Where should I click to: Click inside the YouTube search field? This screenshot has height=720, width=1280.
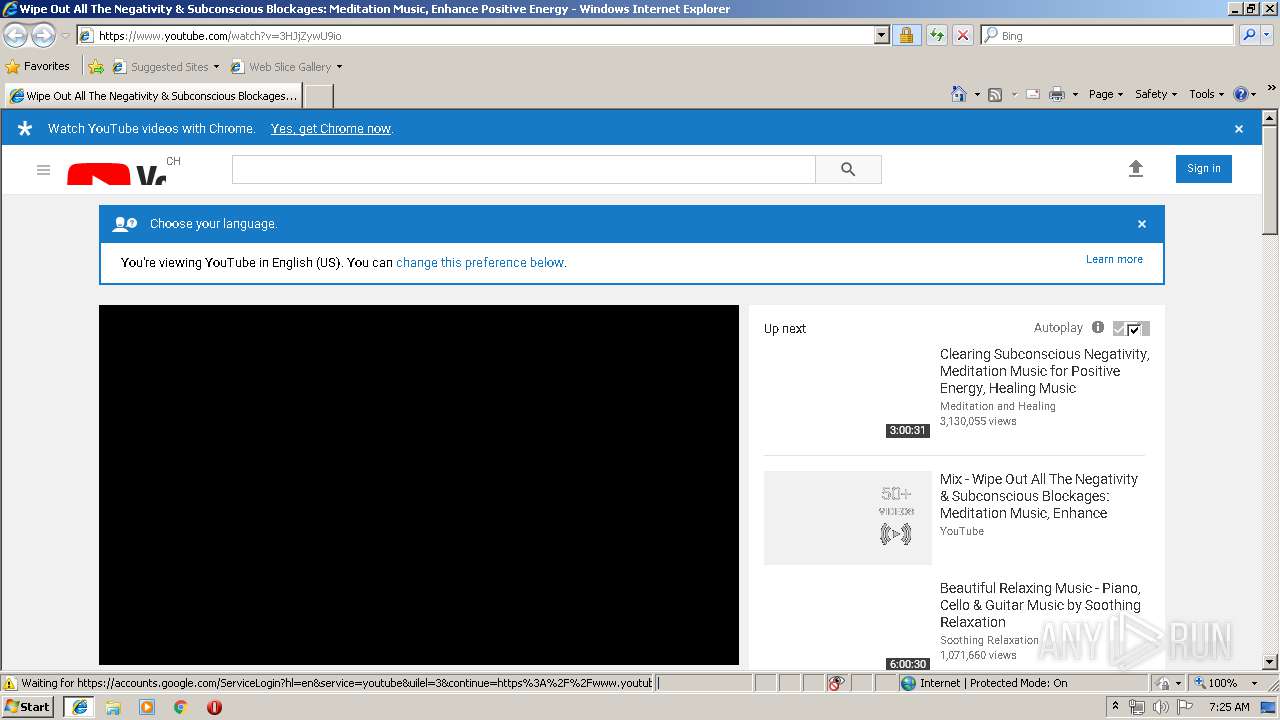pyautogui.click(x=524, y=170)
